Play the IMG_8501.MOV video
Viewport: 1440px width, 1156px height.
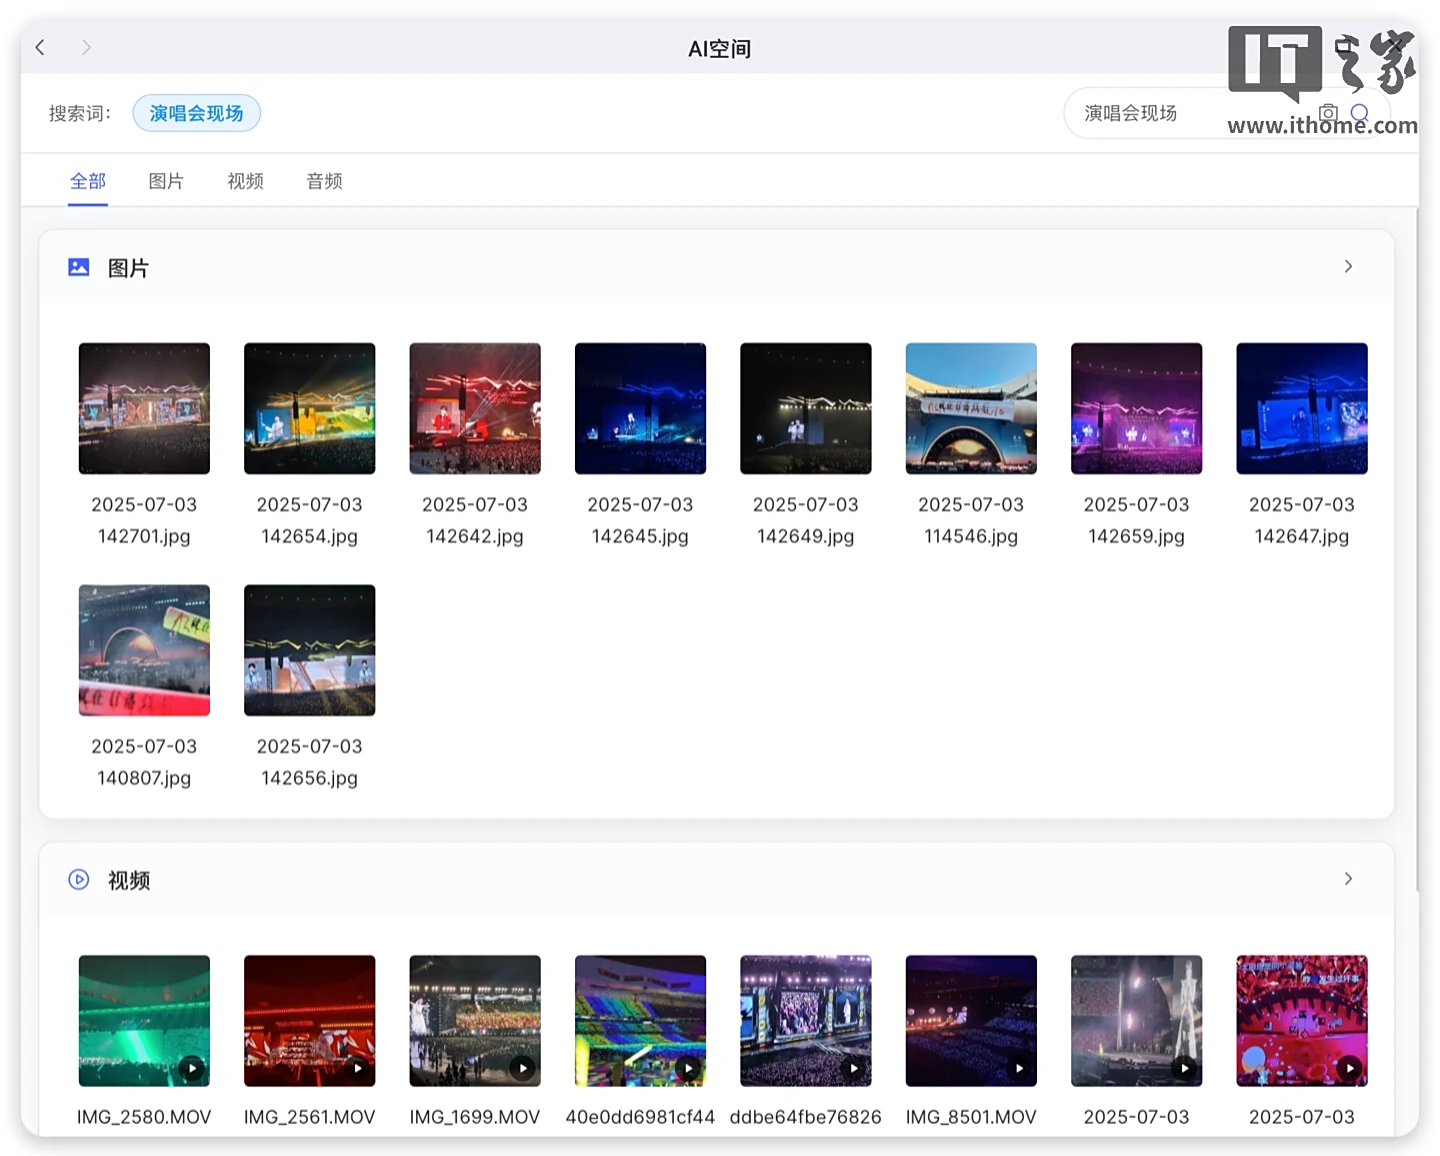[971, 1020]
